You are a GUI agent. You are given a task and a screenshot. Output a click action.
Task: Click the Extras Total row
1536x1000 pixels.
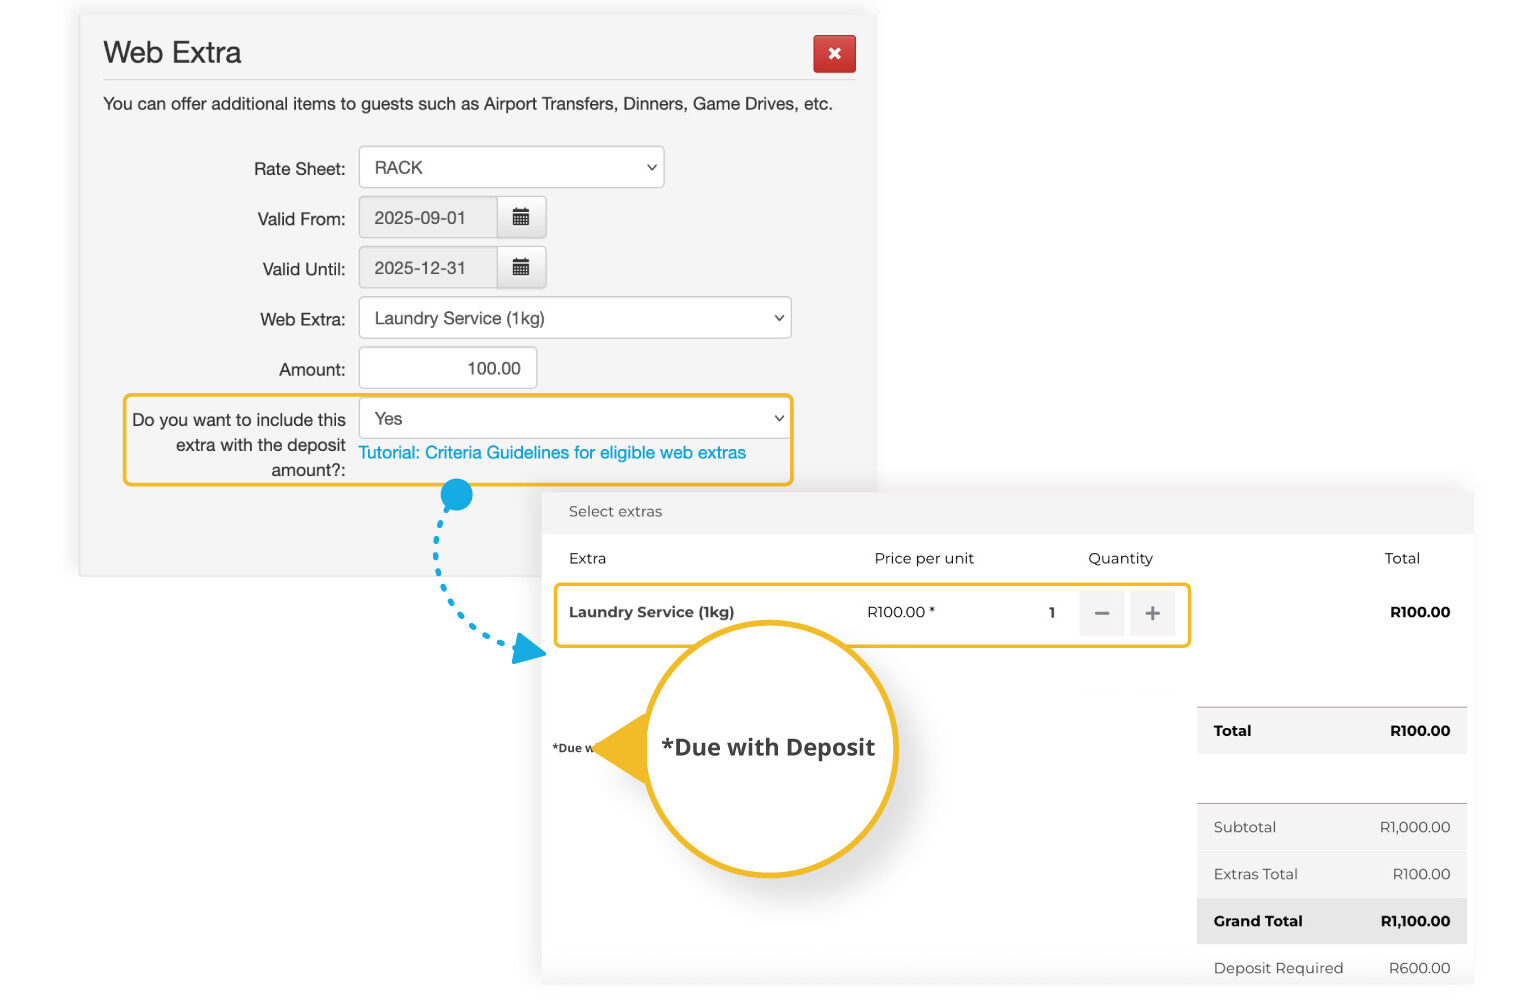click(1330, 874)
